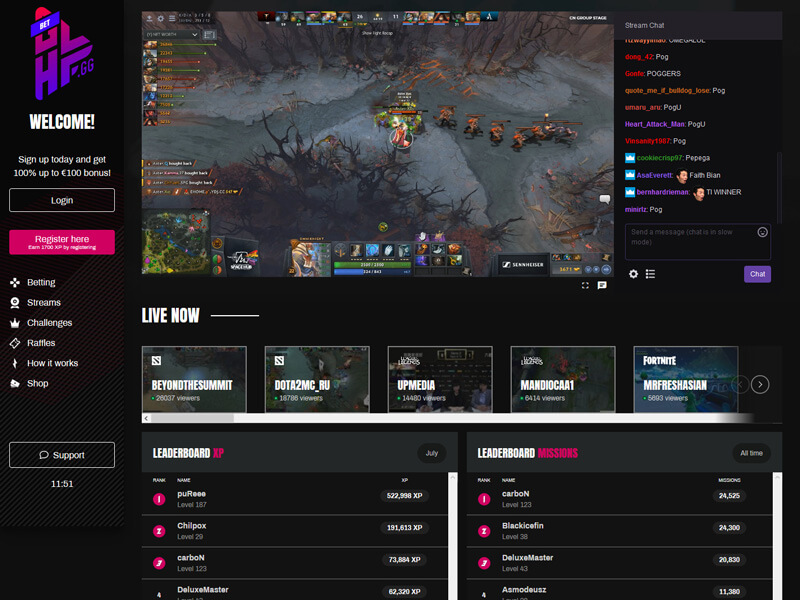Screen dimensions: 800x600
Task: Click the Leaderboard Missions vertical scrollbar
Action: tap(778, 536)
